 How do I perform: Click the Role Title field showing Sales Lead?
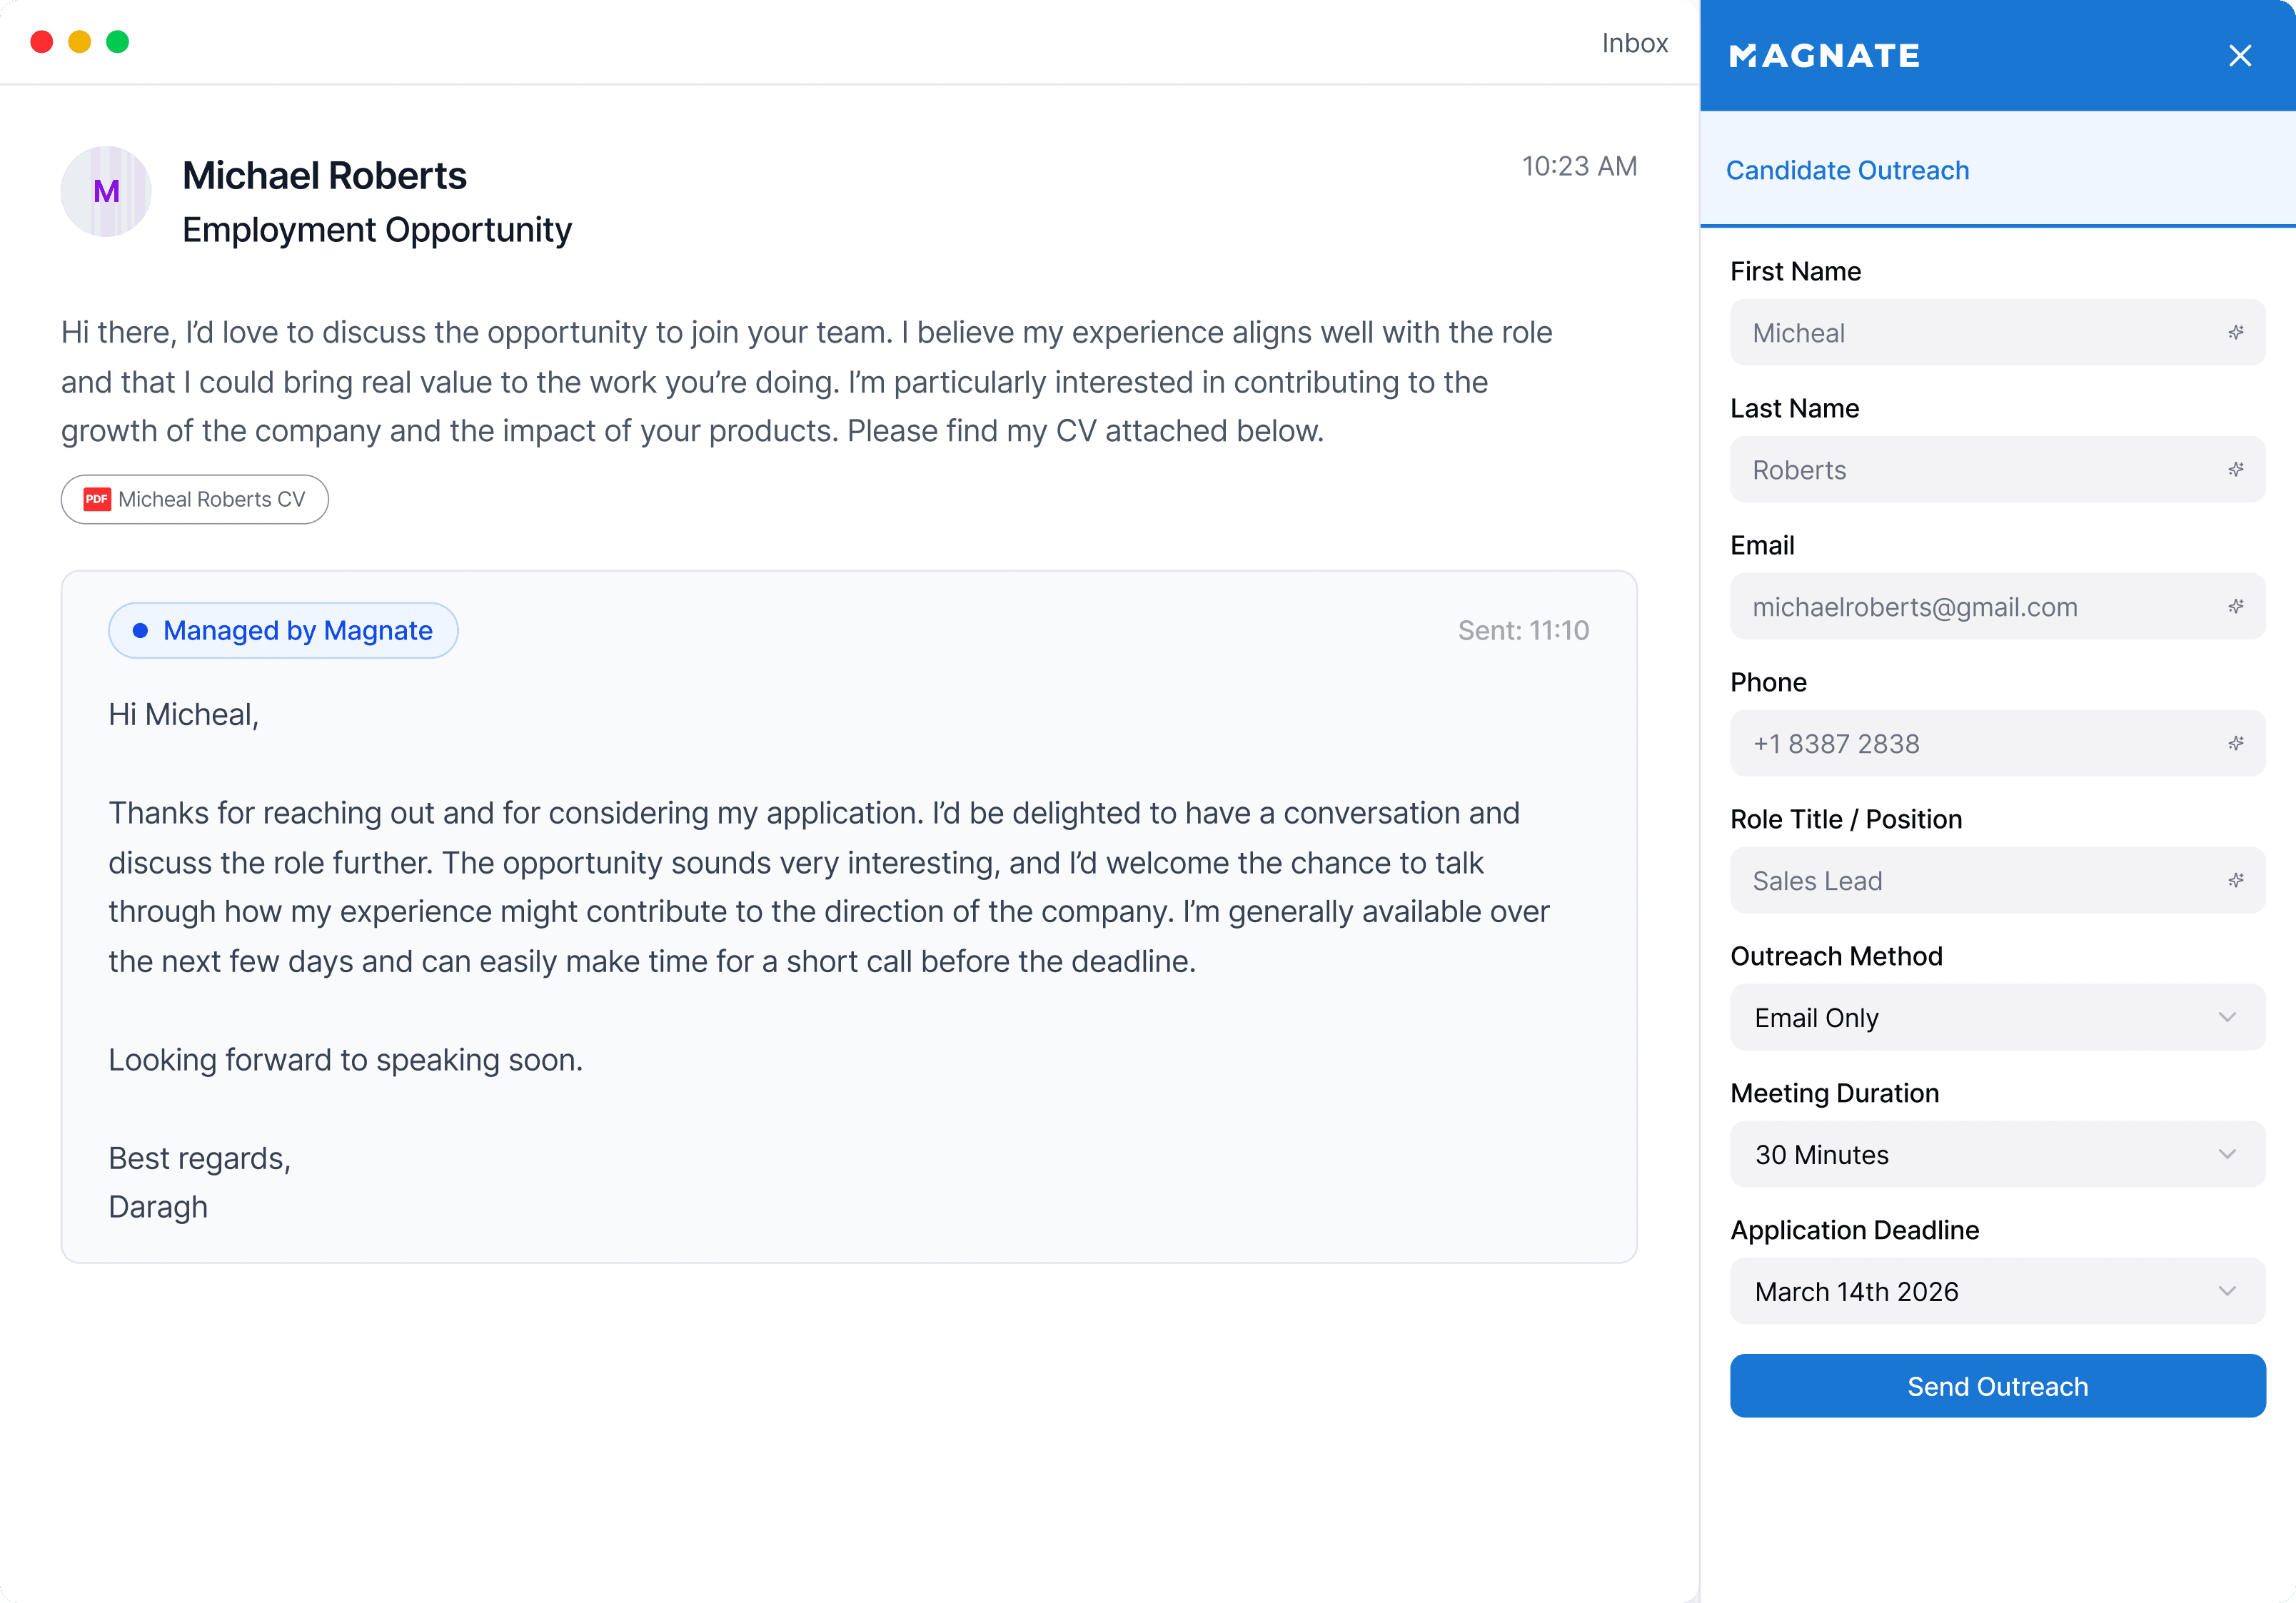pyautogui.click(x=1997, y=880)
